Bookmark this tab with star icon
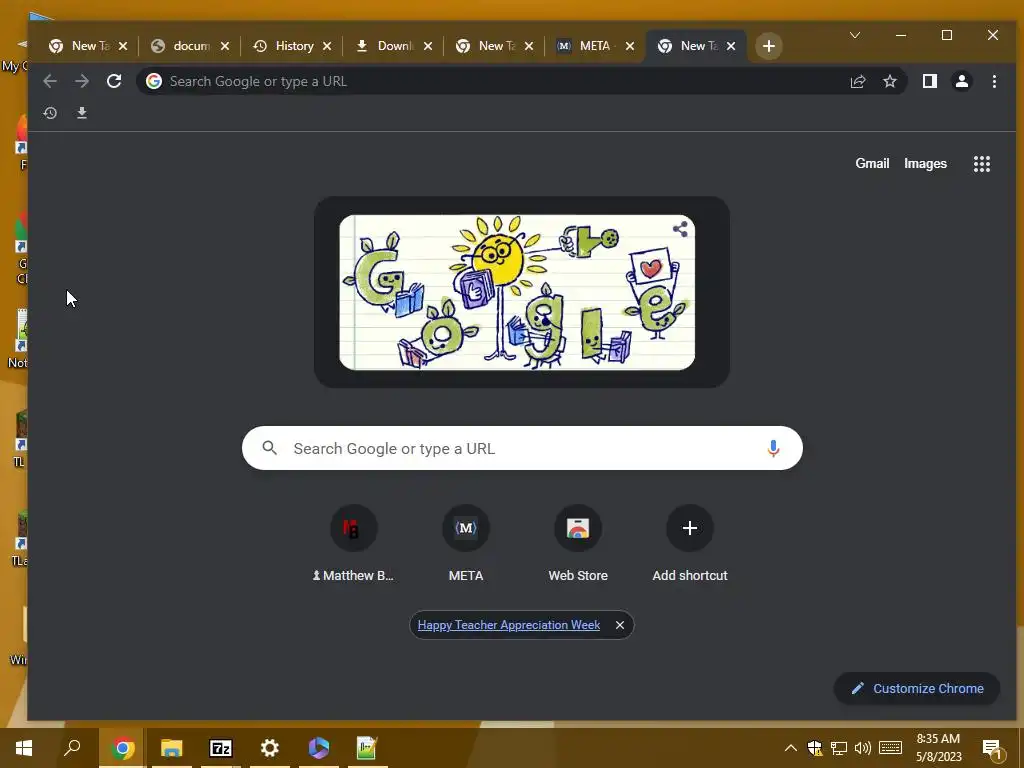This screenshot has height=768, width=1024. click(x=889, y=81)
